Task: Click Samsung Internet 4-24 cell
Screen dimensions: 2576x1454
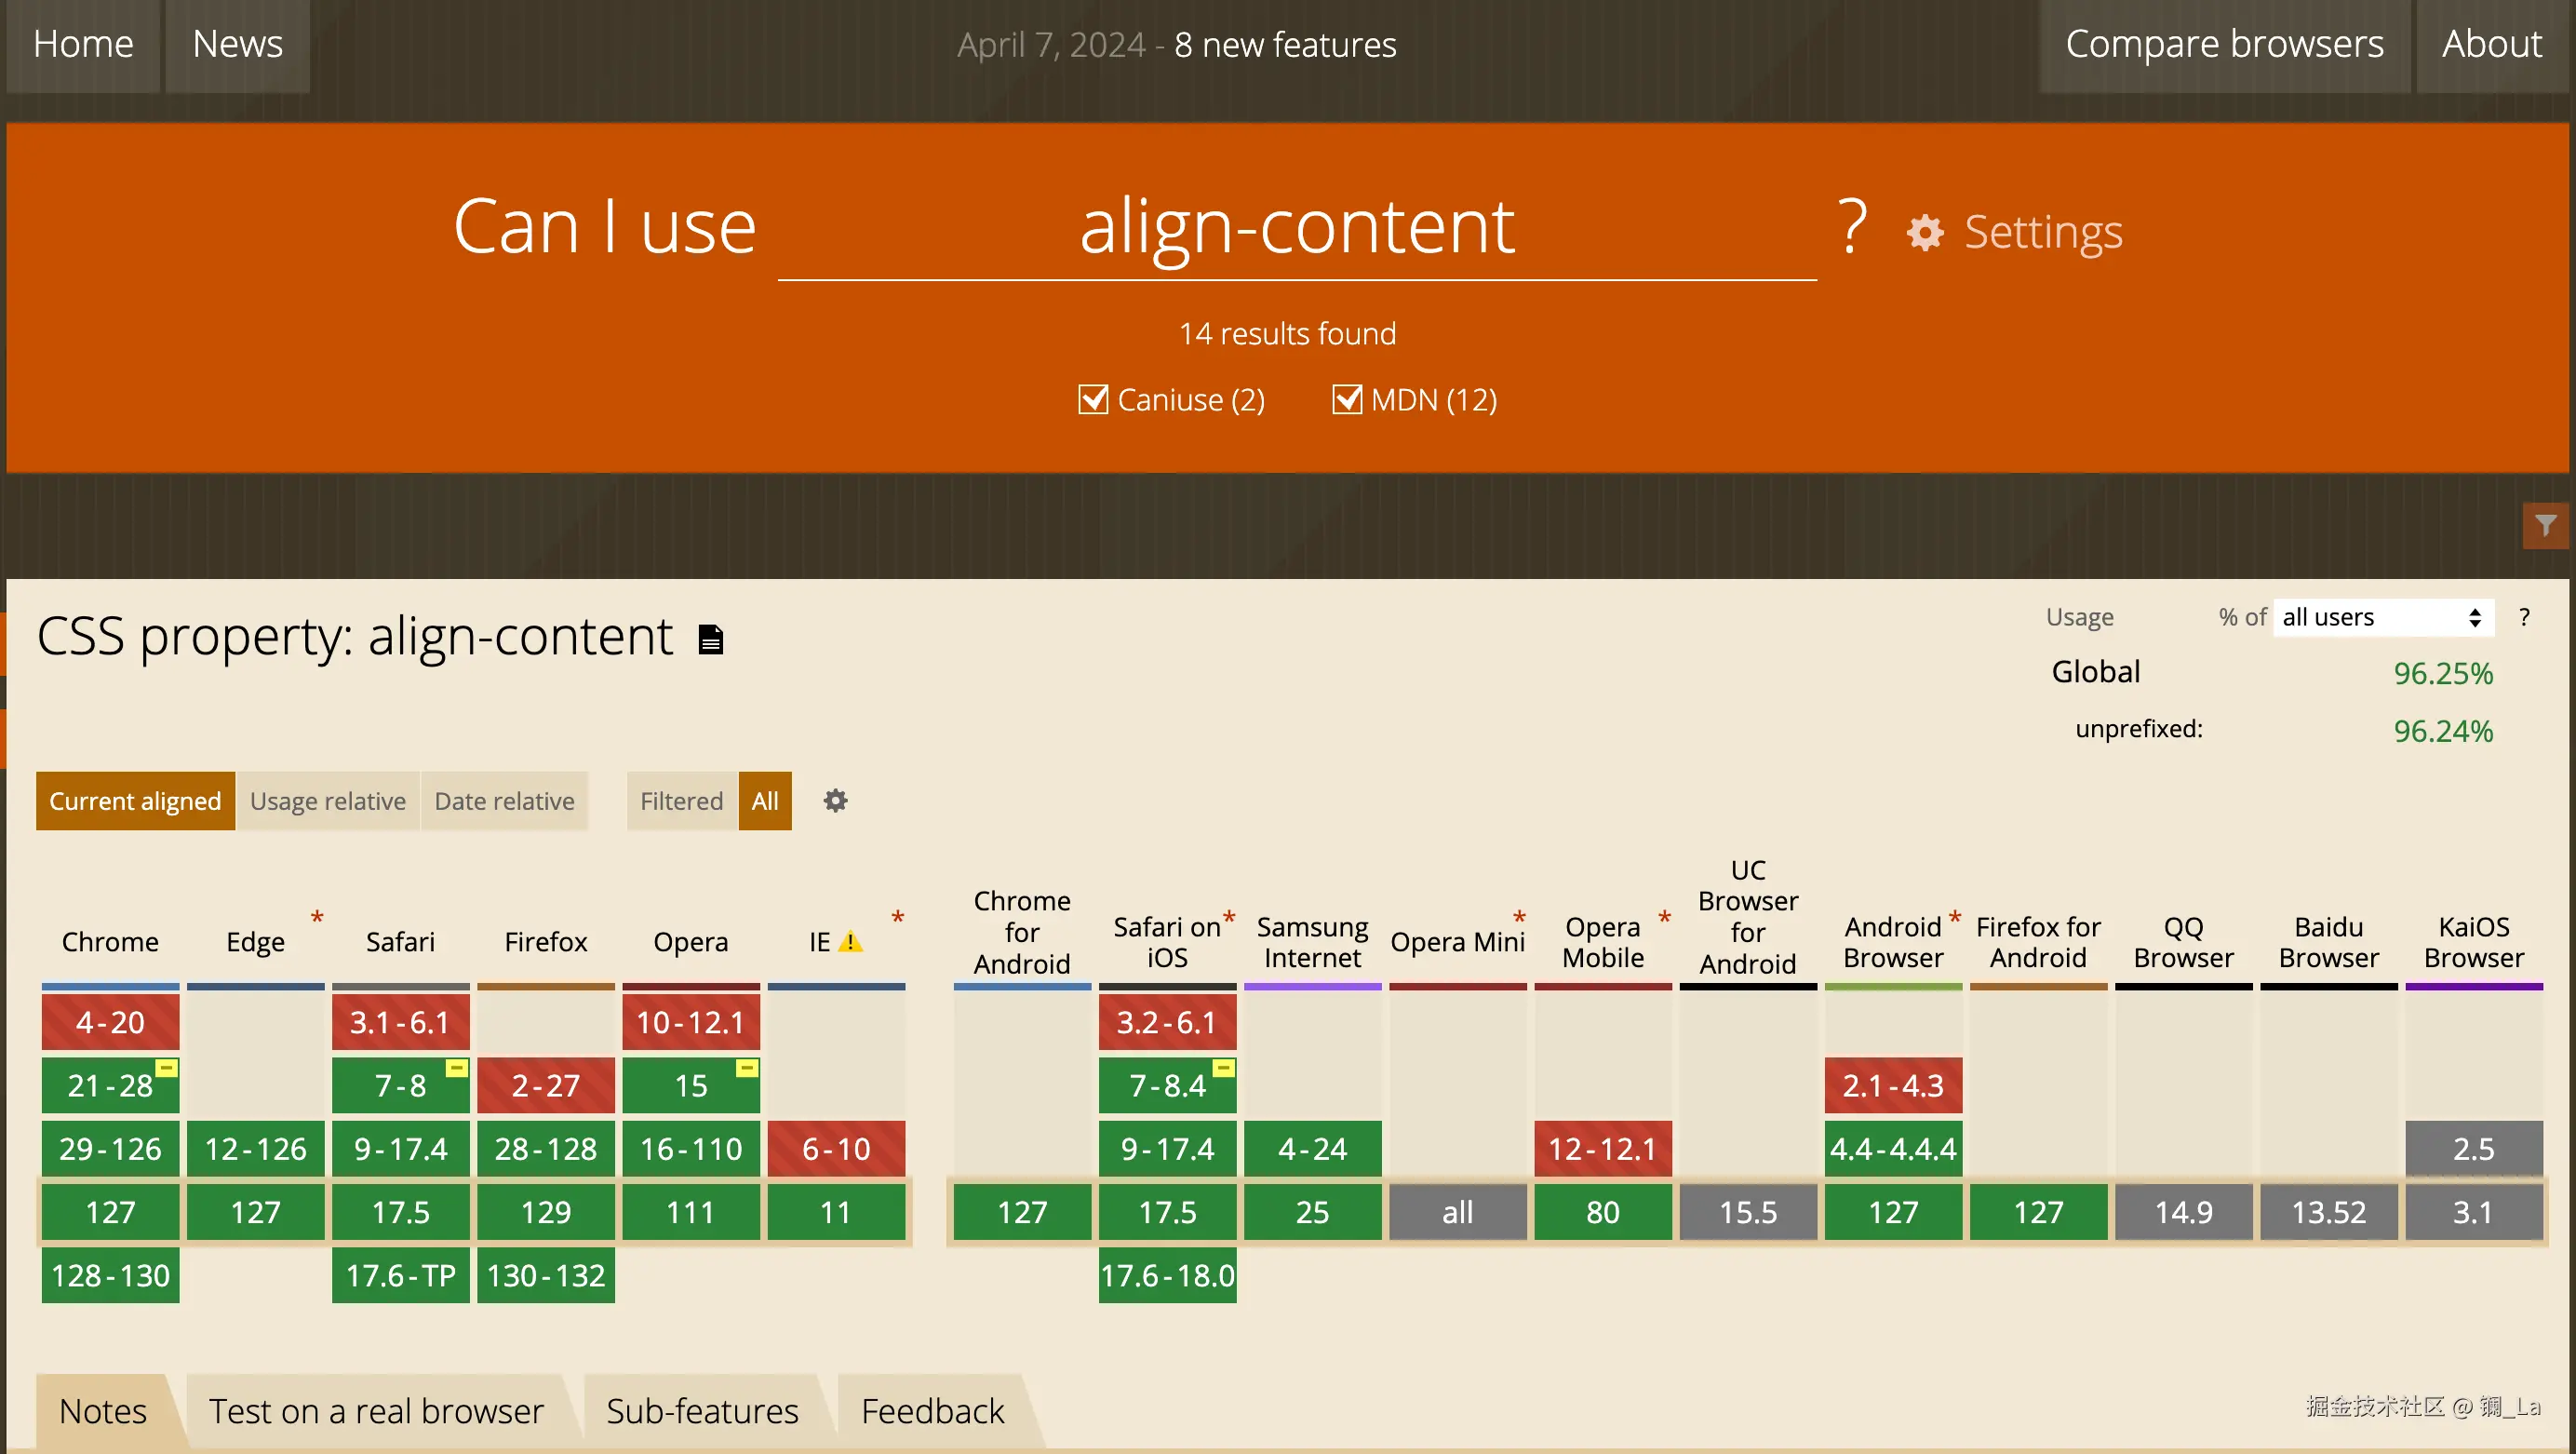Action: pos(1312,1149)
